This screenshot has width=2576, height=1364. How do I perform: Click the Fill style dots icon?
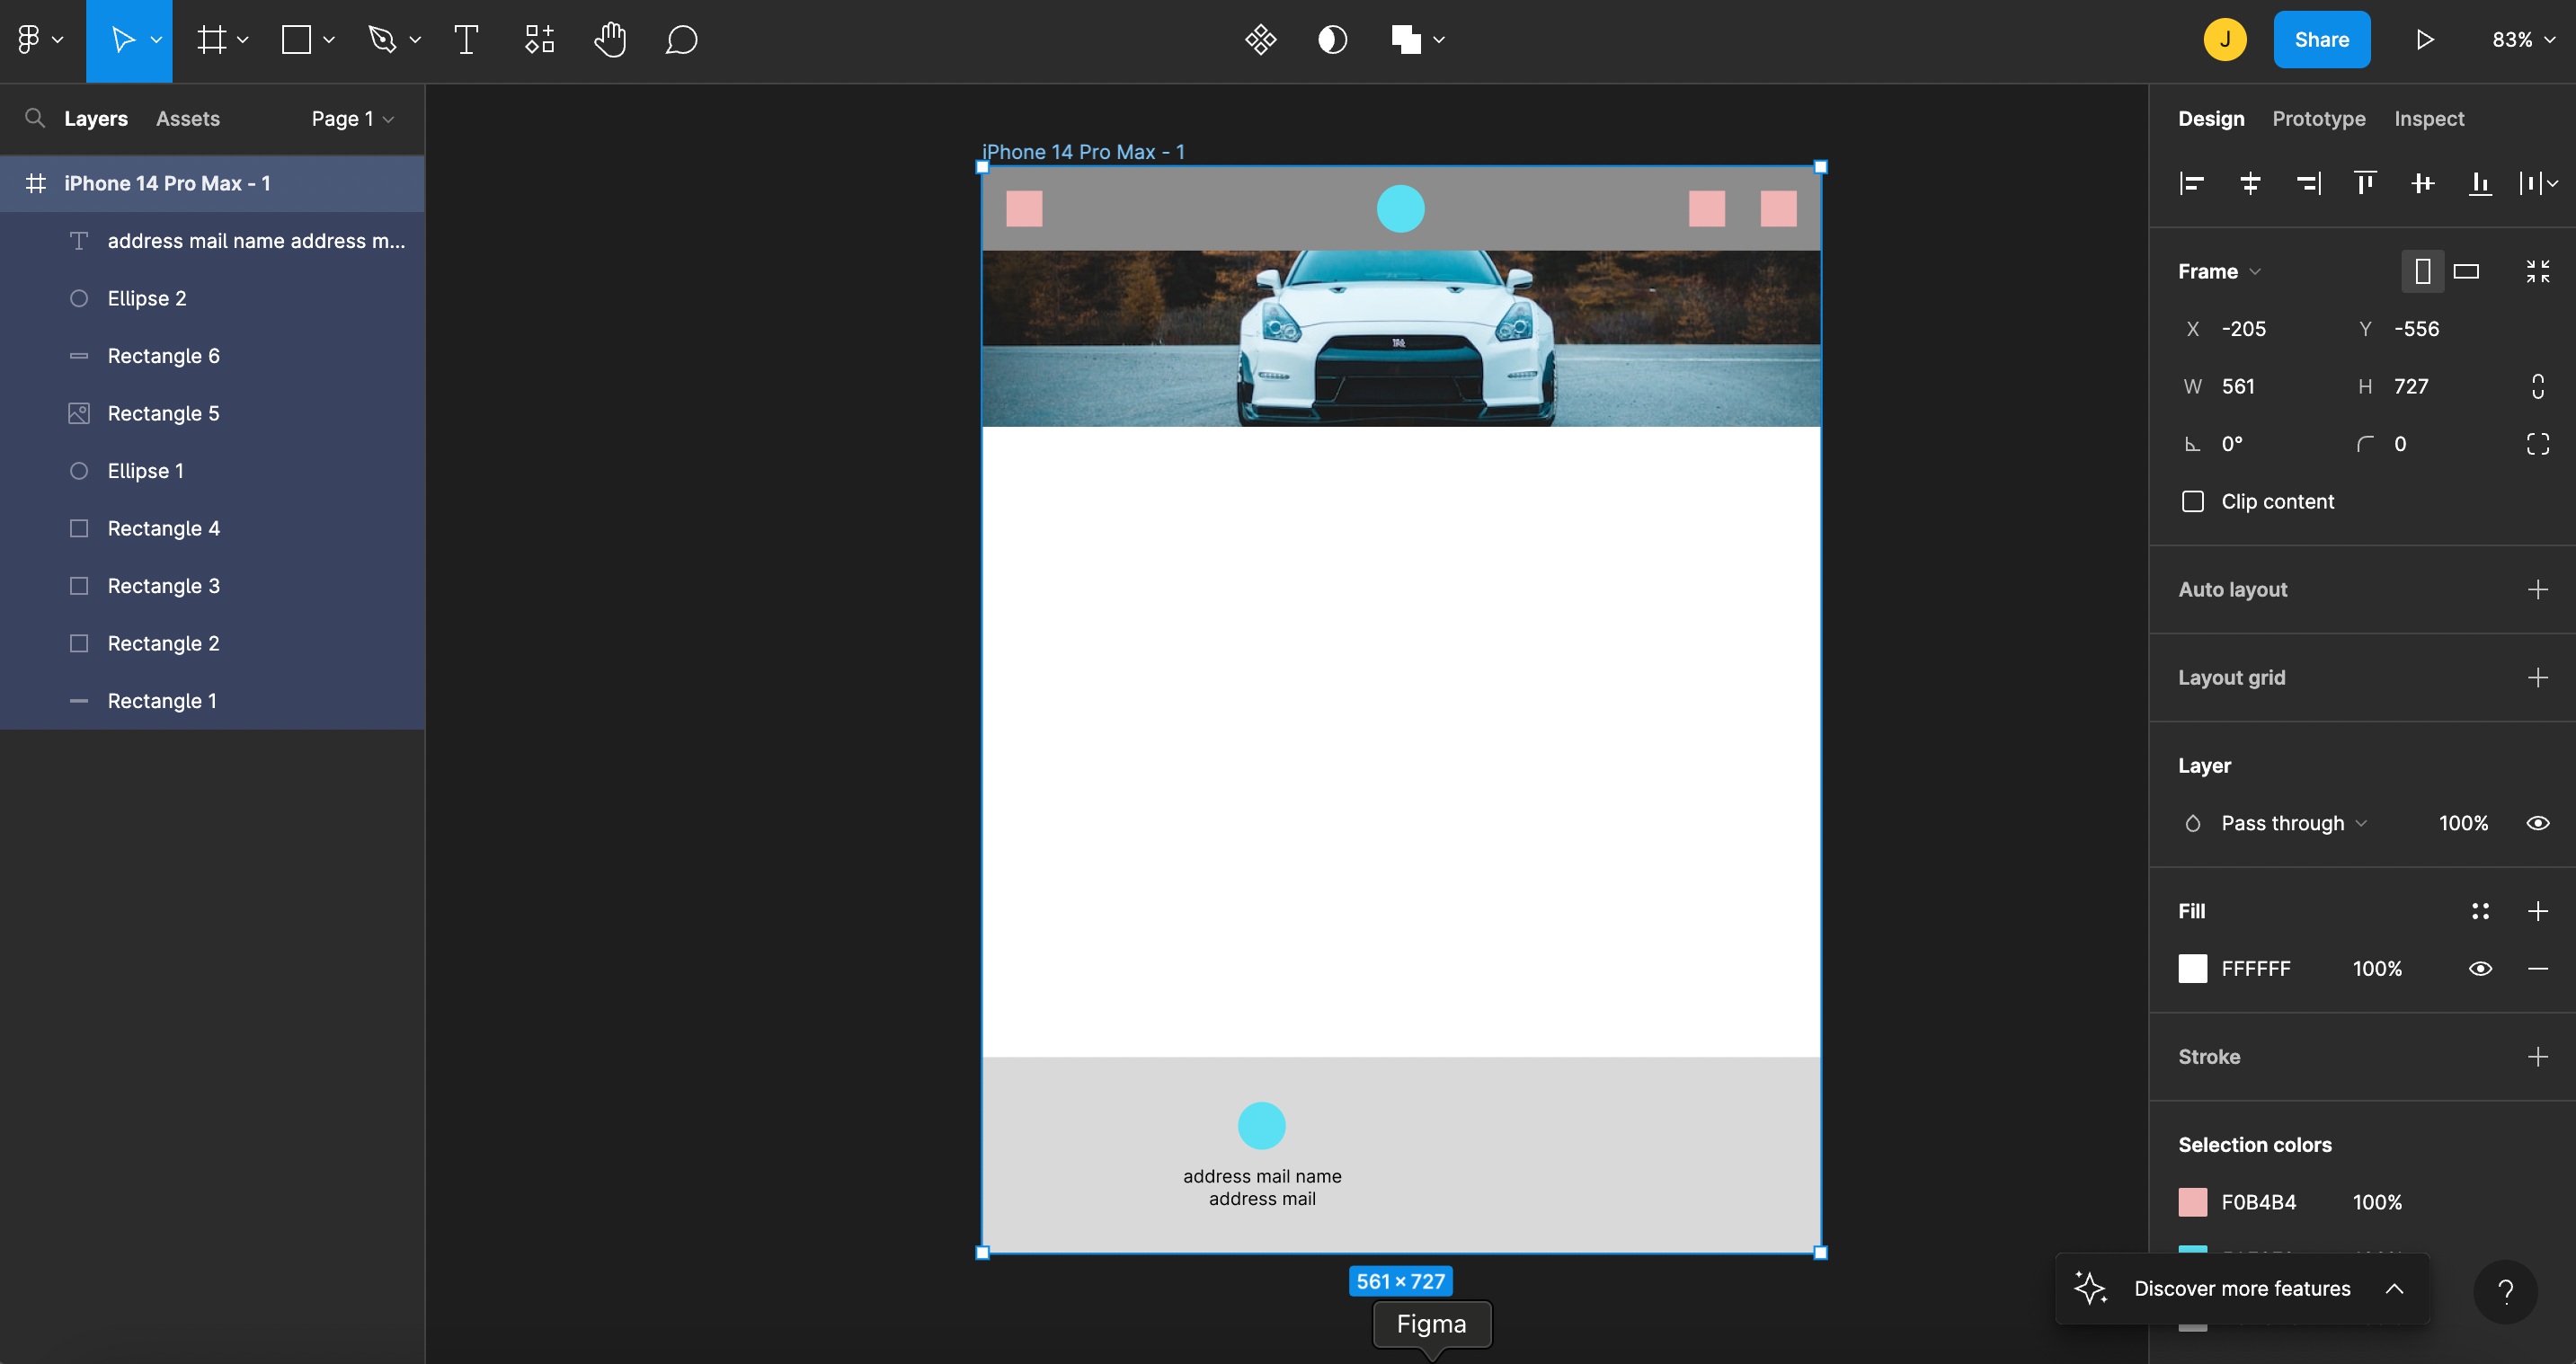[x=2480, y=911]
